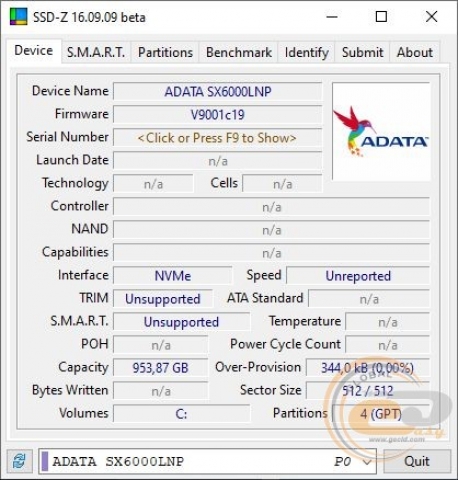The image size is (458, 480).
Task: Click firmware value V9001c19
Action: click(x=217, y=115)
